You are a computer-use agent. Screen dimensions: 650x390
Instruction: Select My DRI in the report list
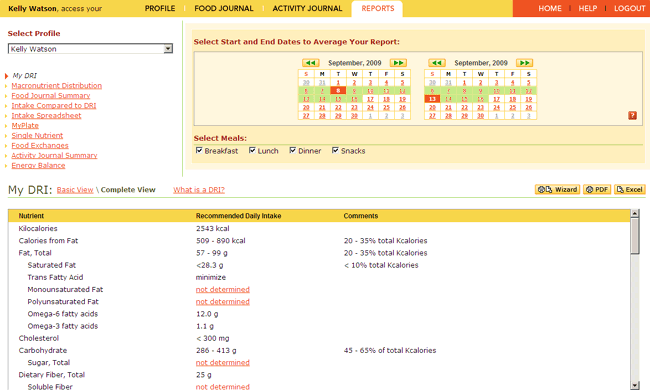24,75
